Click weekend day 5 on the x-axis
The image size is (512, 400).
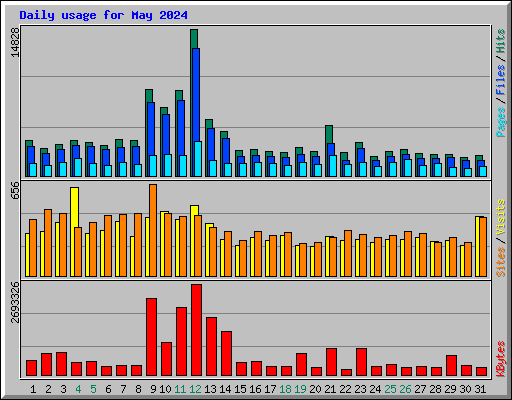coord(93,389)
